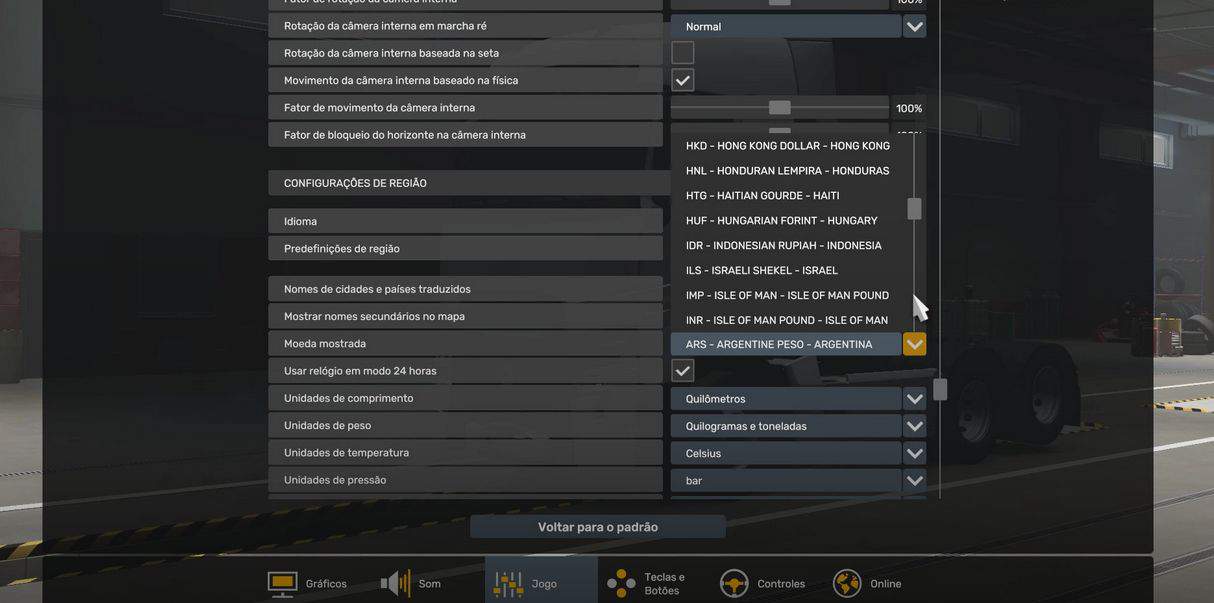1214x603 pixels.
Task: Uncheck the 24-hour clock mode checkbox
Action: pos(683,371)
